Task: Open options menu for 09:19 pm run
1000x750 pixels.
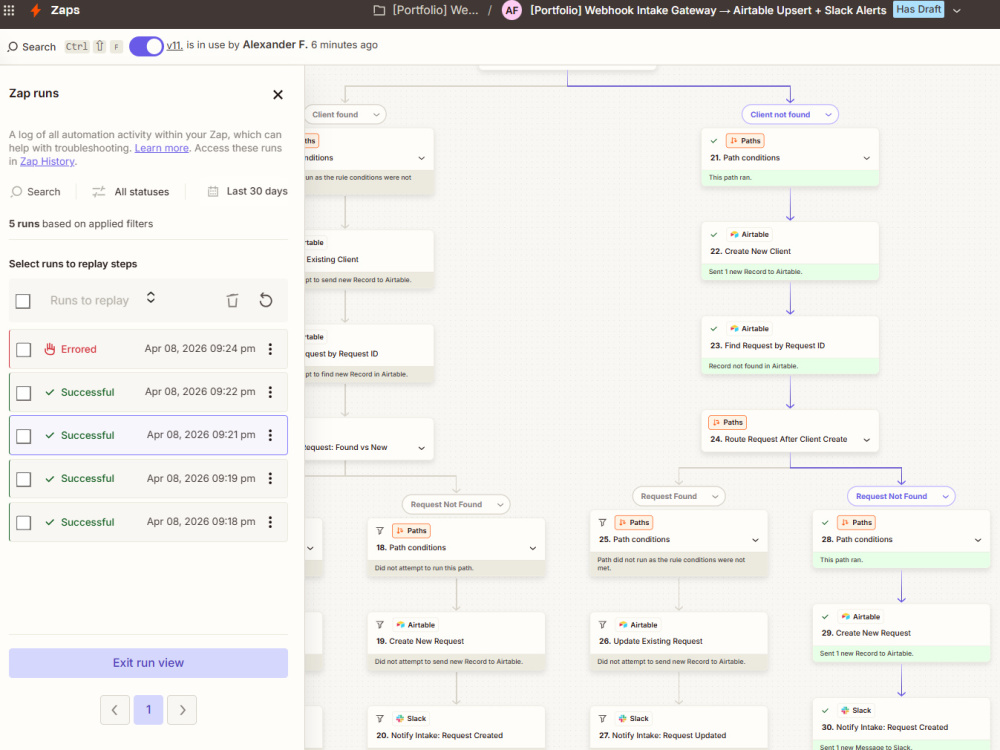Action: (x=270, y=478)
